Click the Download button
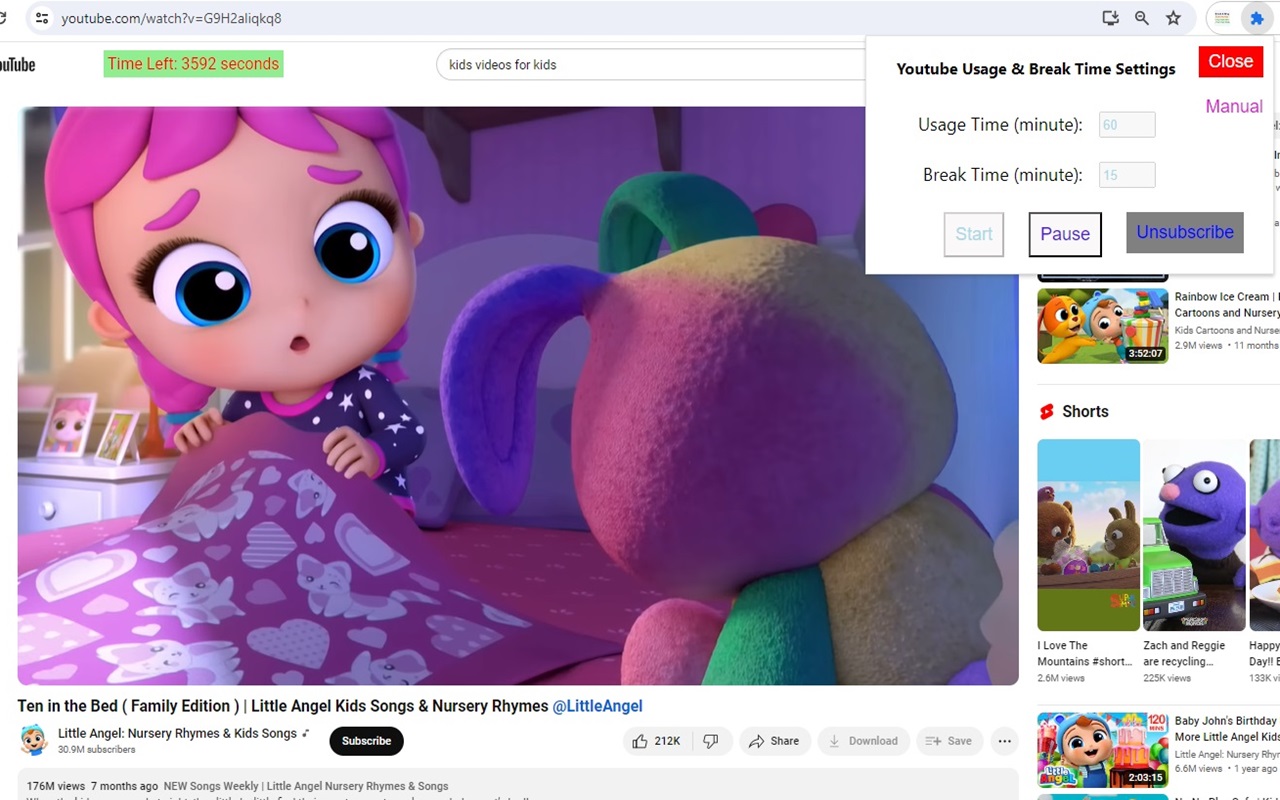 pos(863,741)
